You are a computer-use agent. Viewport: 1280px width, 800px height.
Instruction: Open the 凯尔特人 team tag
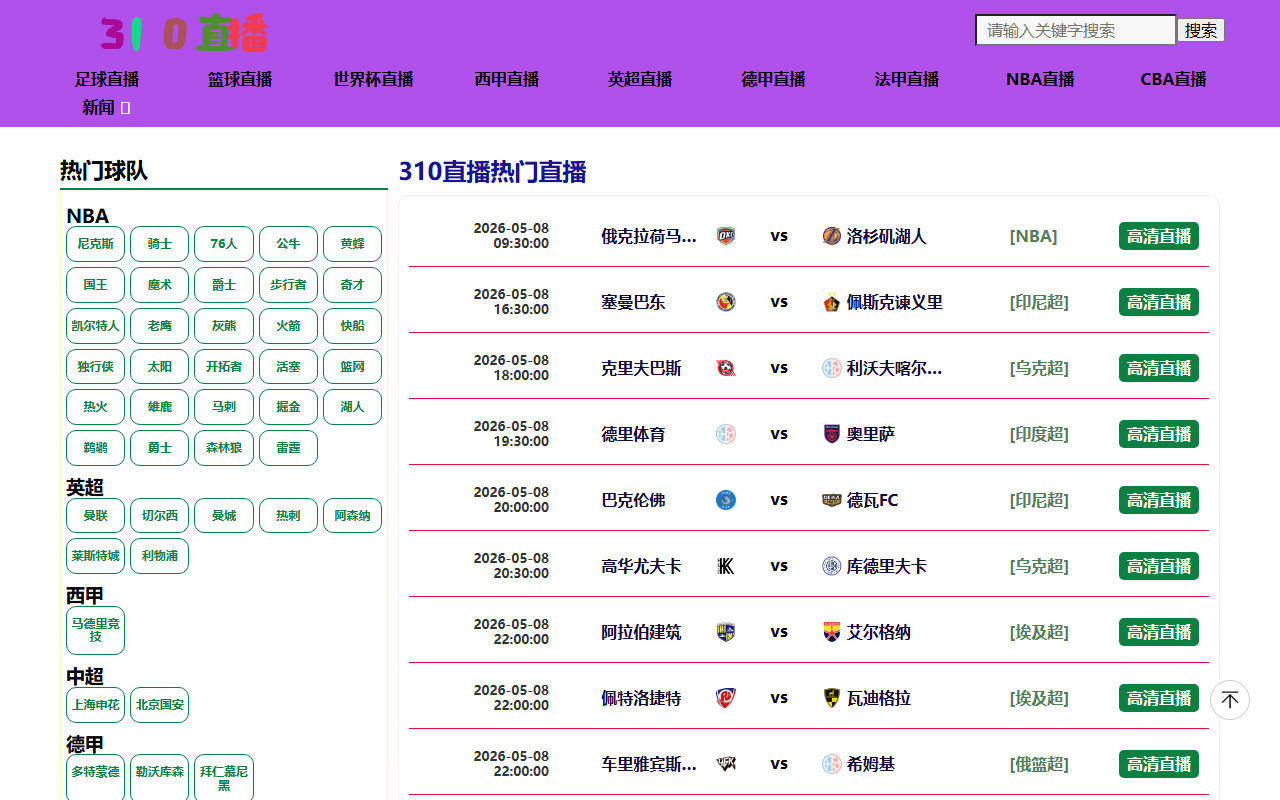coord(95,326)
